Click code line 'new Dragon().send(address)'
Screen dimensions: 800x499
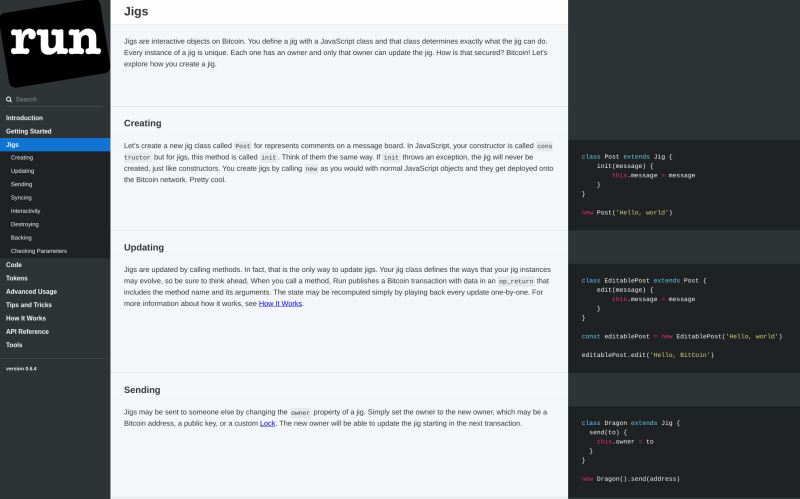[x=631, y=479]
